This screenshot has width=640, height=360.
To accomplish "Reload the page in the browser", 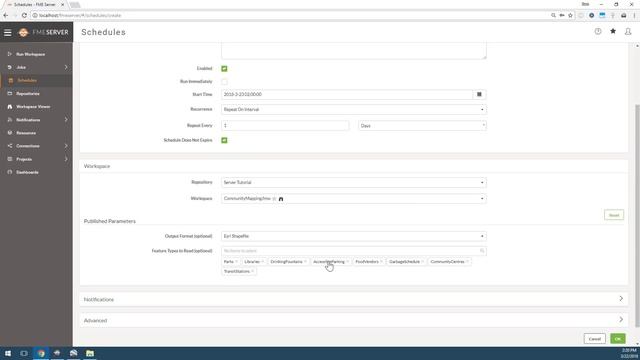I will tap(24, 15).
